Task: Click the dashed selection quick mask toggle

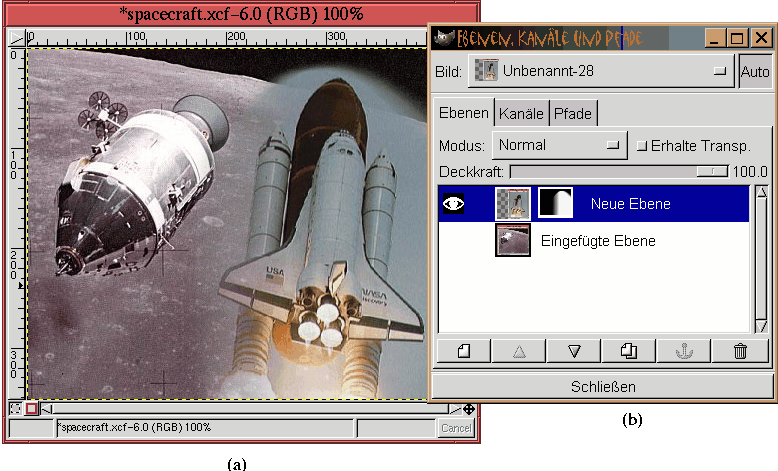Action: coord(15,408)
